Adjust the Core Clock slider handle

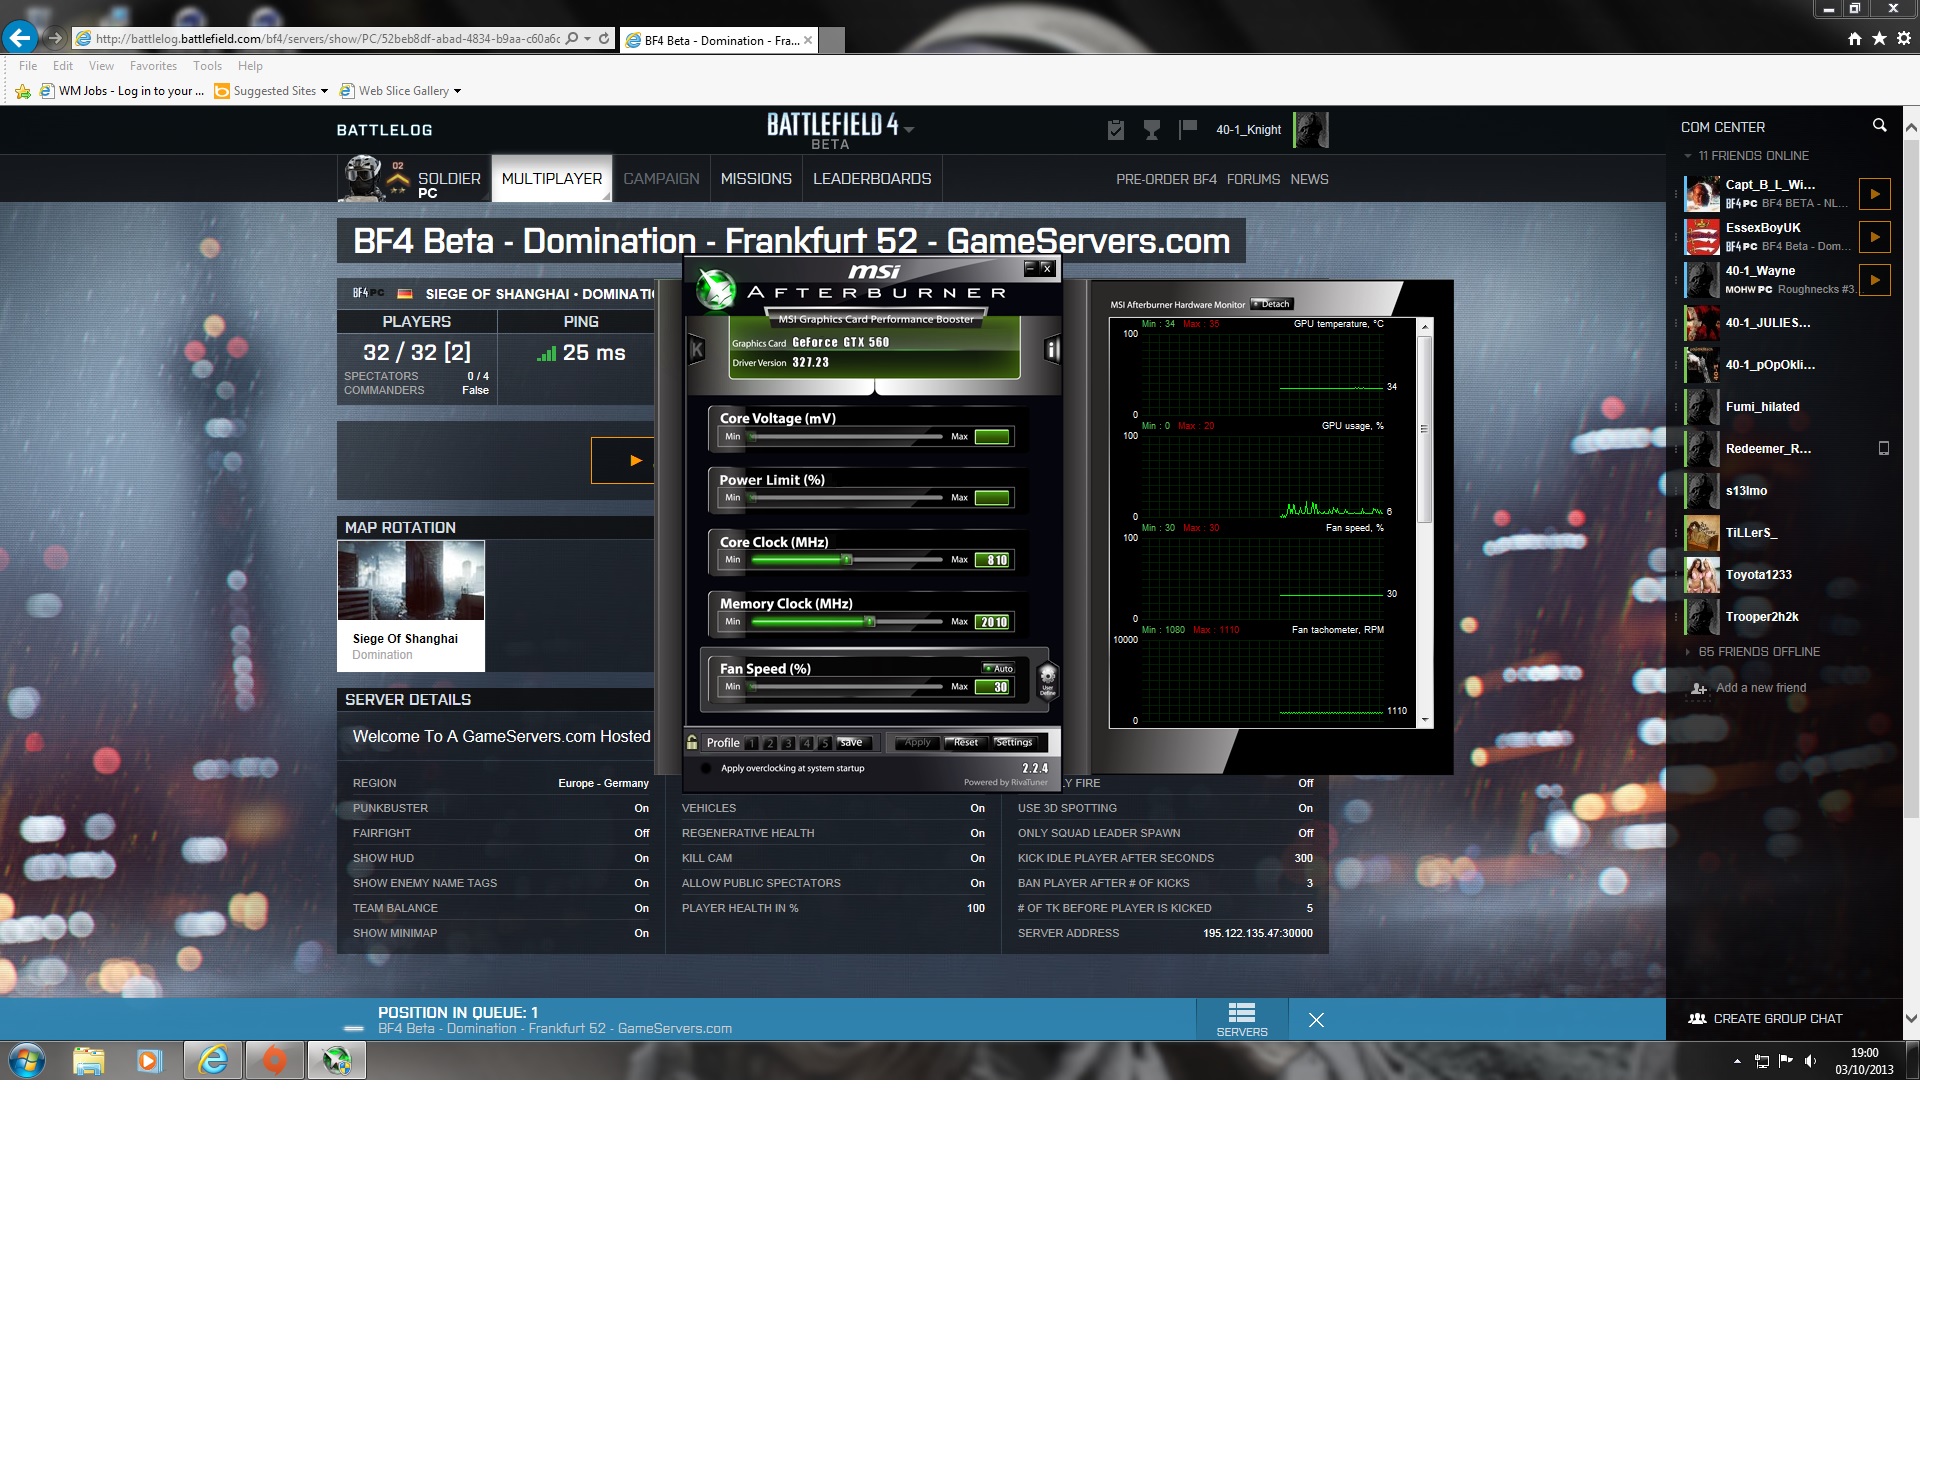(847, 560)
